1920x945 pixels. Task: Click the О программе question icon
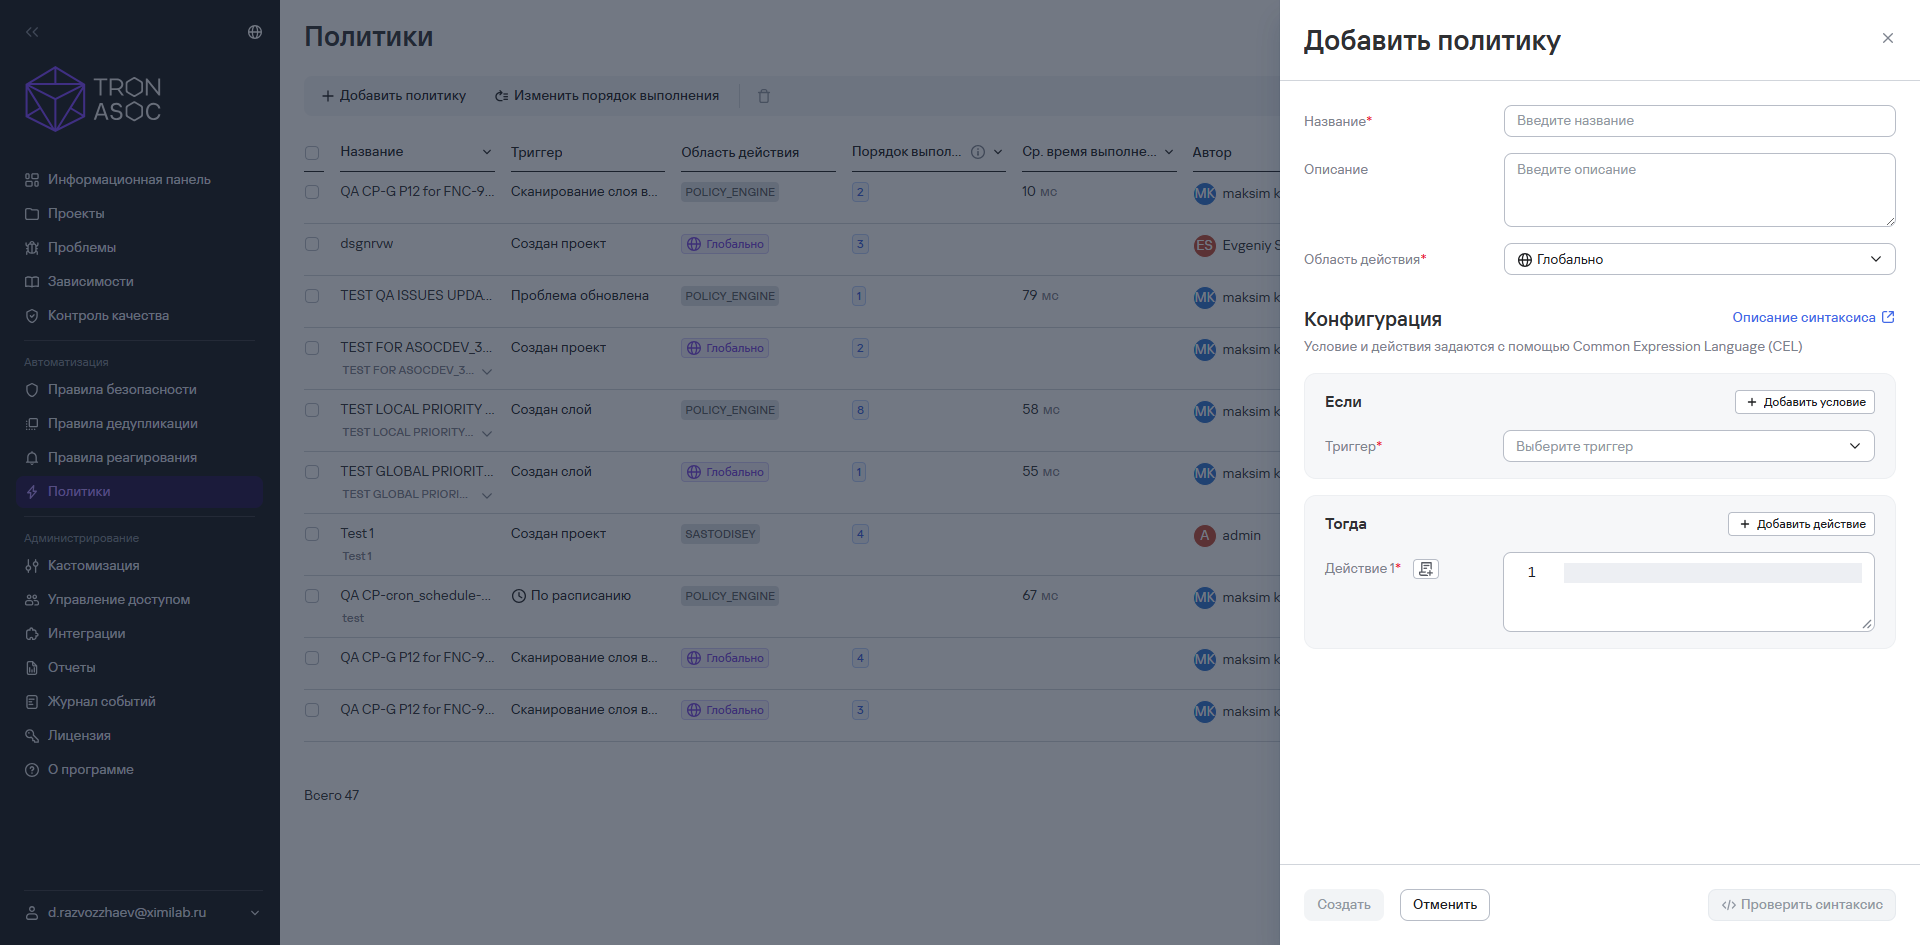pyautogui.click(x=32, y=770)
